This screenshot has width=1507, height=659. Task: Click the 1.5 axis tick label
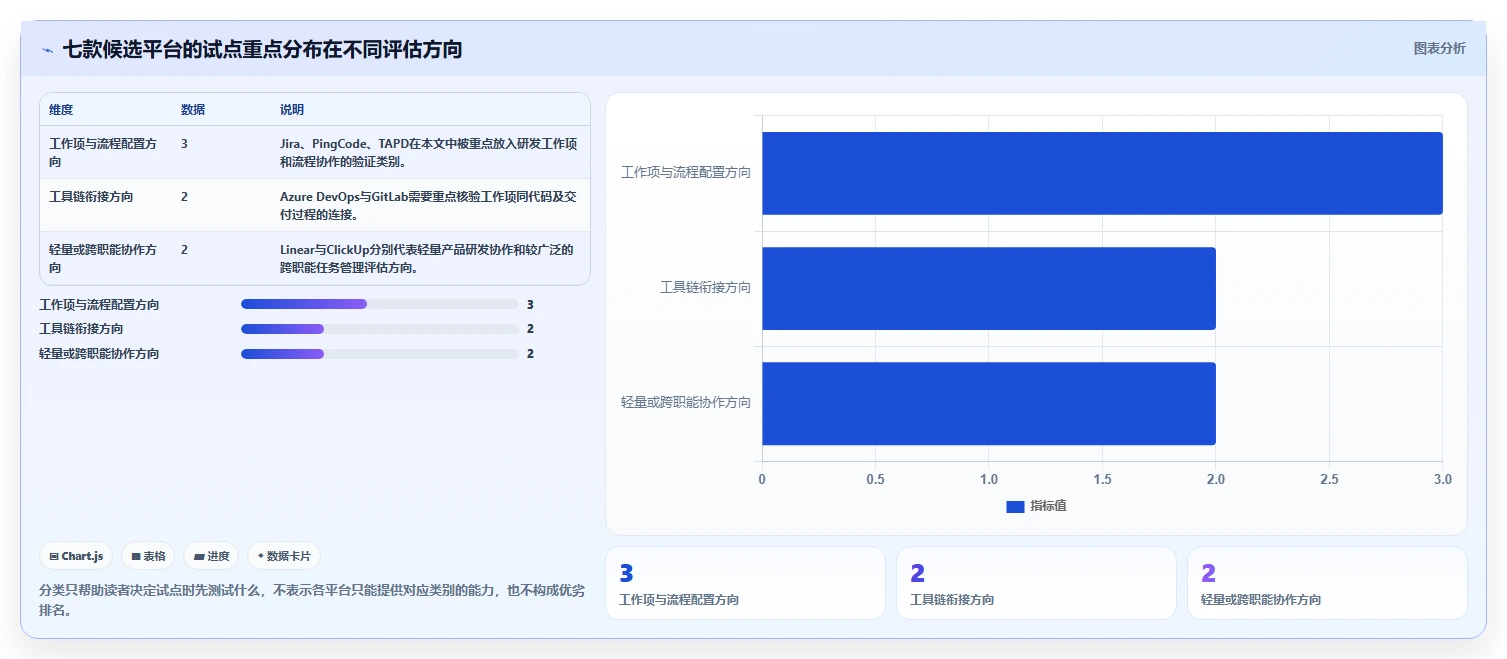[x=1102, y=480]
